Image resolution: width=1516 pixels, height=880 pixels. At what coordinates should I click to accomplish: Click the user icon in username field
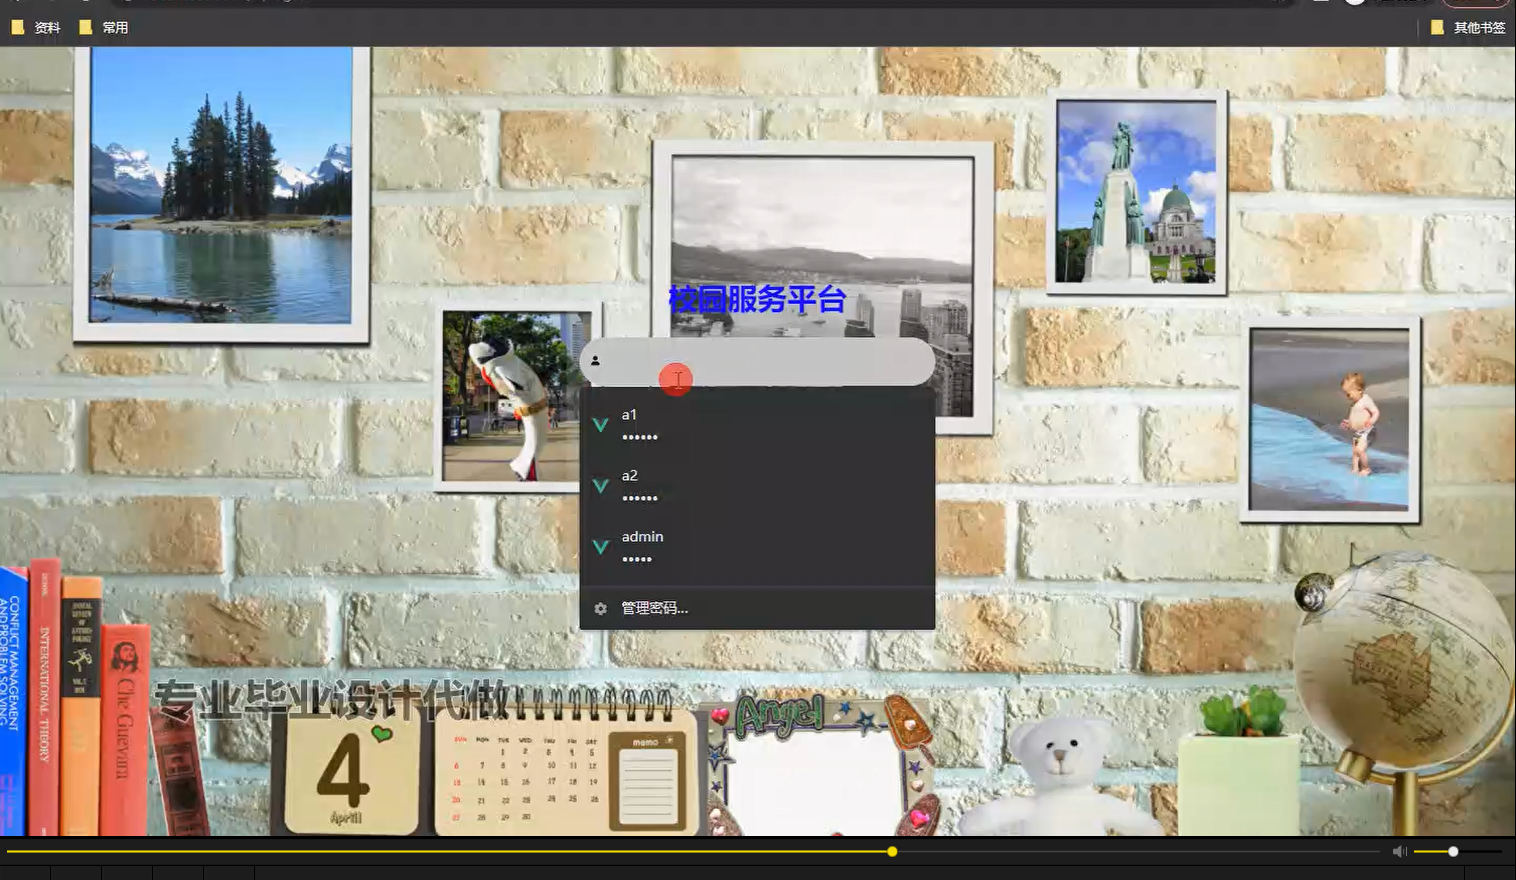coord(595,361)
